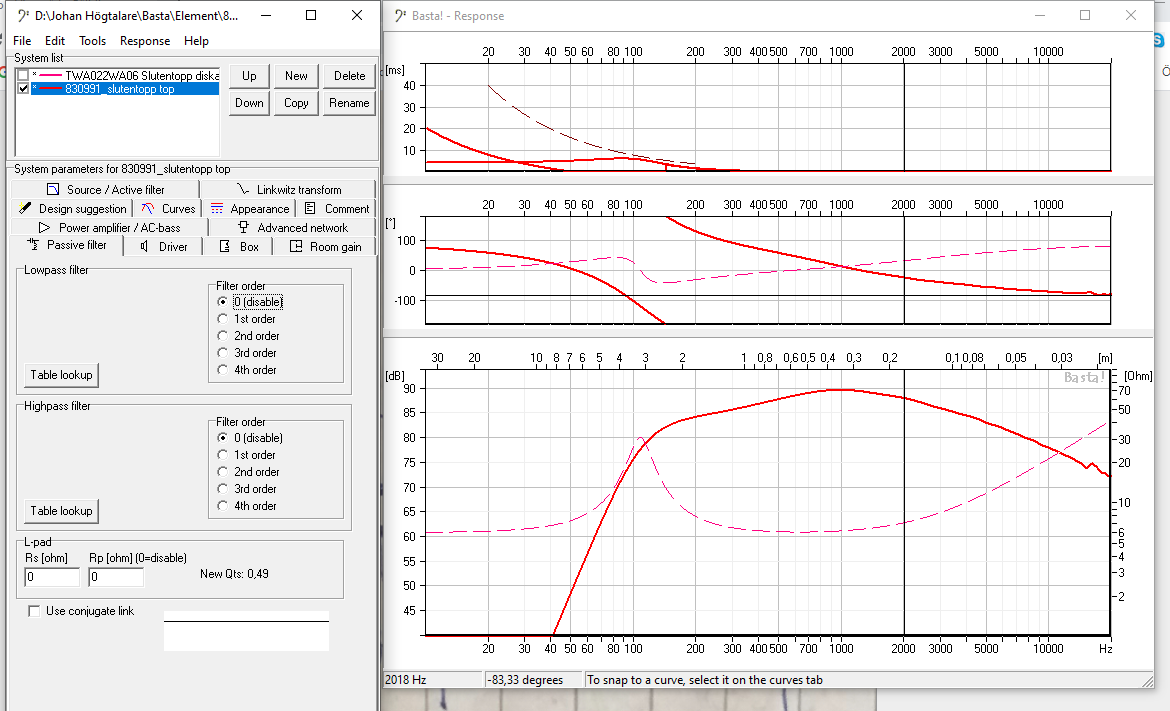The width and height of the screenshot is (1170, 711).
Task: Open the Response menu
Action: [x=145, y=41]
